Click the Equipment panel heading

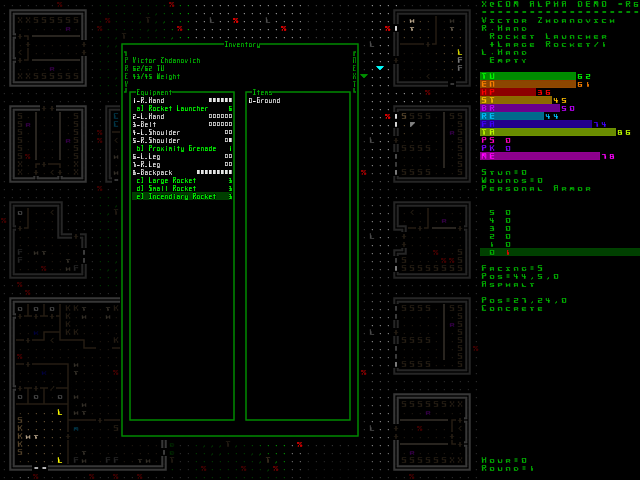tap(154, 93)
